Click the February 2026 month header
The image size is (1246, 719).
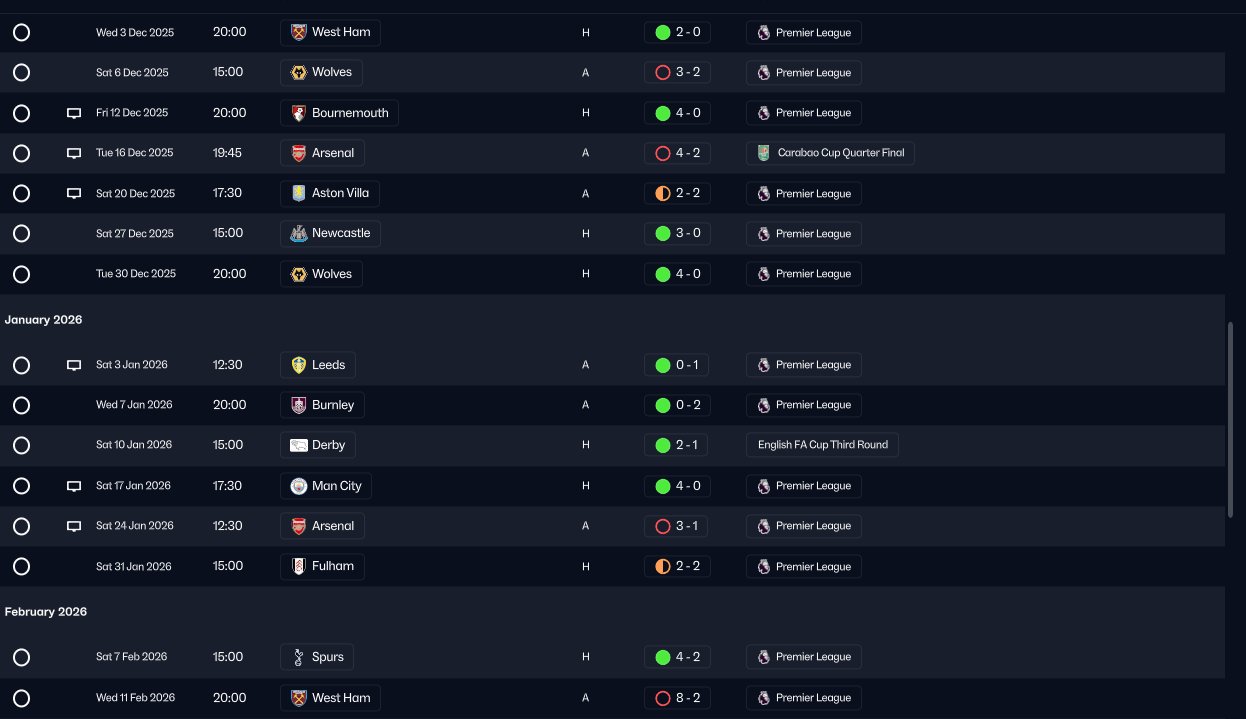coord(45,612)
